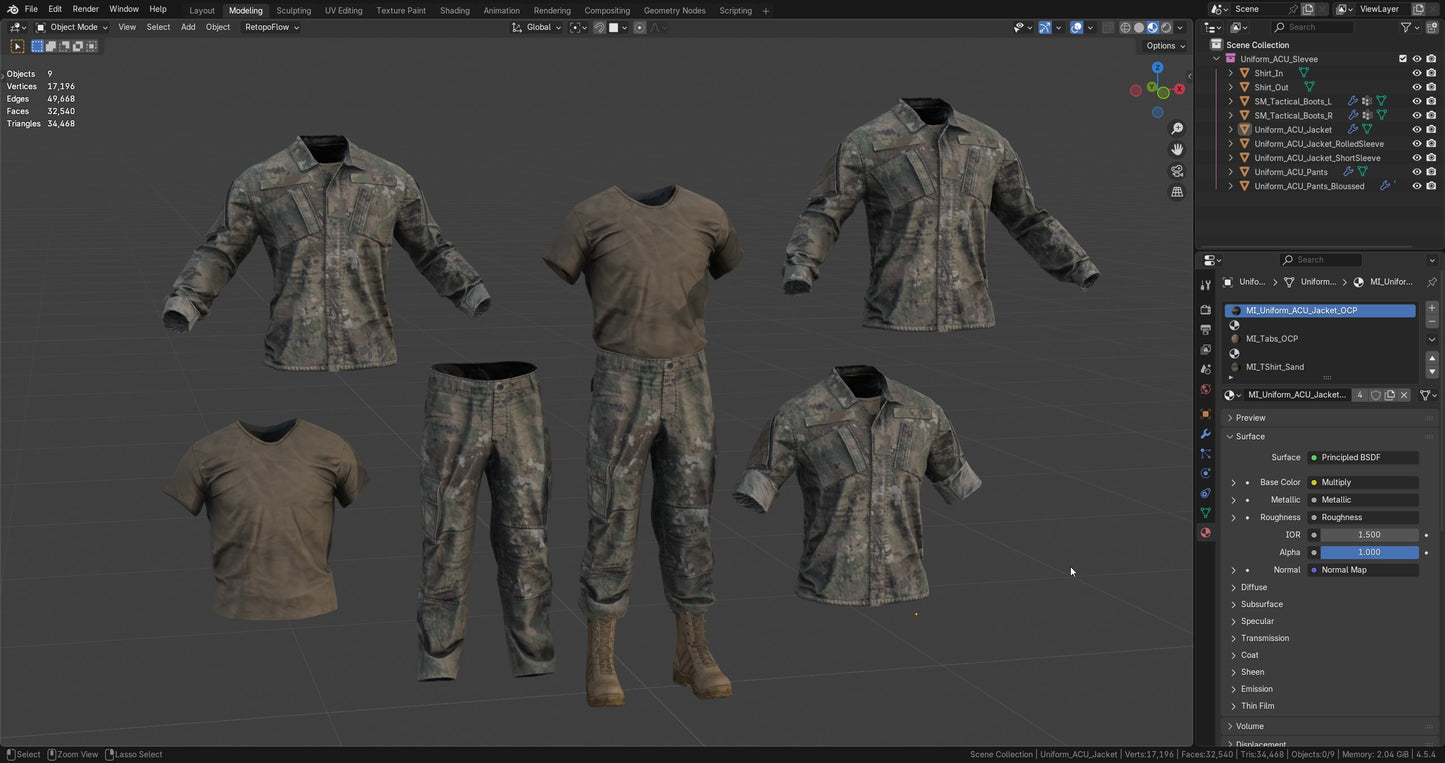Click the viewport zoom magnifier gizmo
The image size is (1445, 763).
coord(1177,128)
